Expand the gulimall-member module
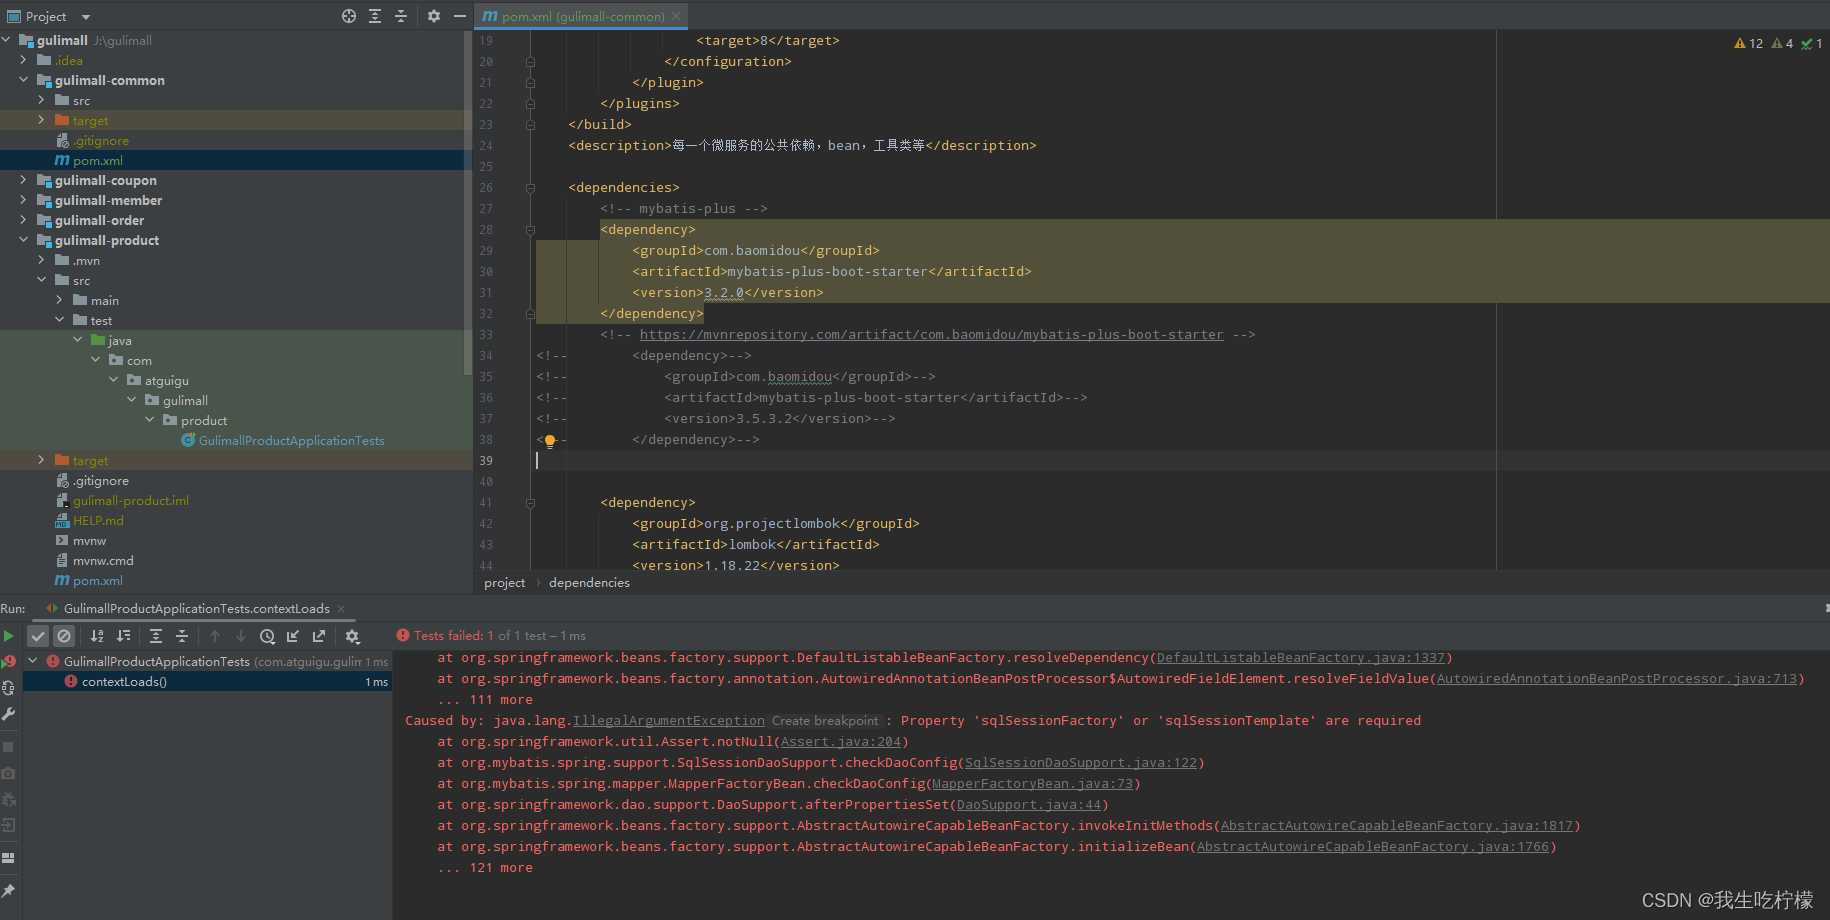 pyautogui.click(x=24, y=200)
